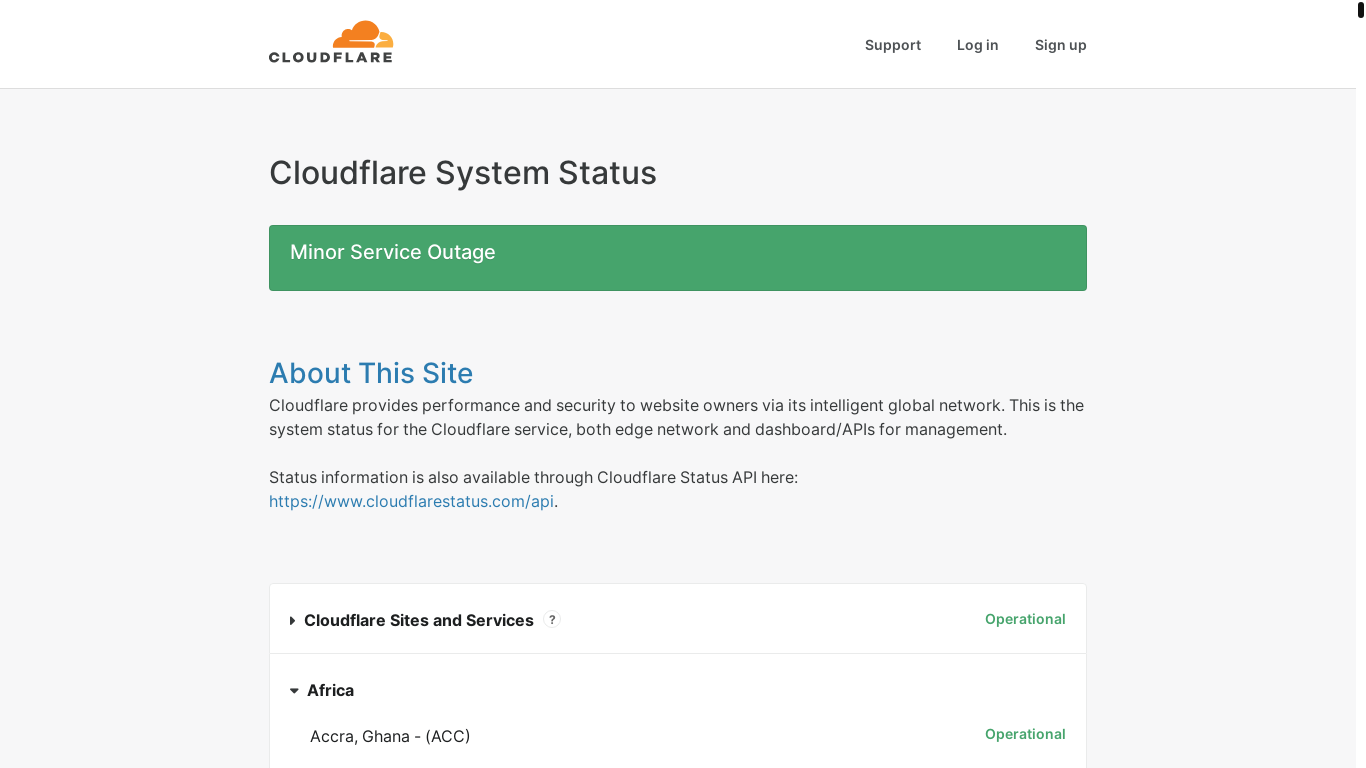Click Operational status for Accra, Ghana
This screenshot has height=768, width=1366.
1025,734
